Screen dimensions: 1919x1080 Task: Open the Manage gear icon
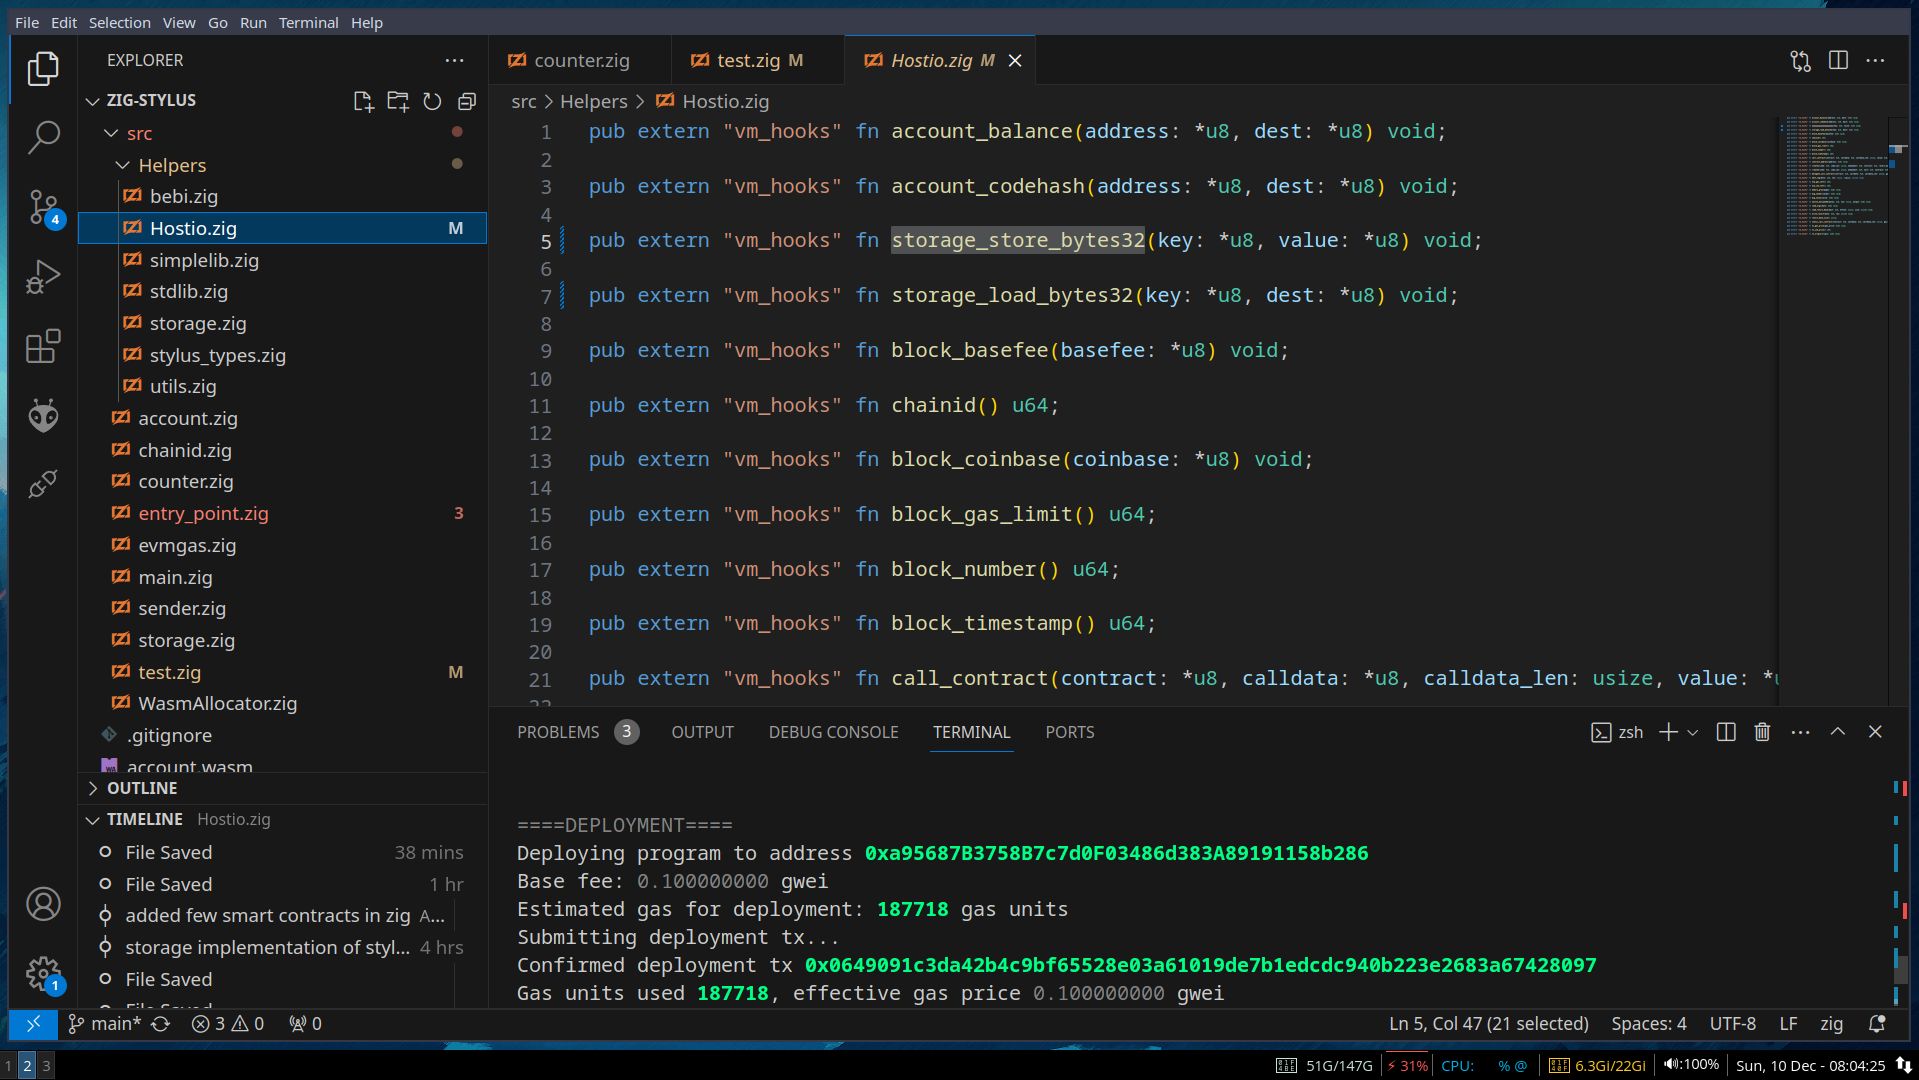pos(43,973)
